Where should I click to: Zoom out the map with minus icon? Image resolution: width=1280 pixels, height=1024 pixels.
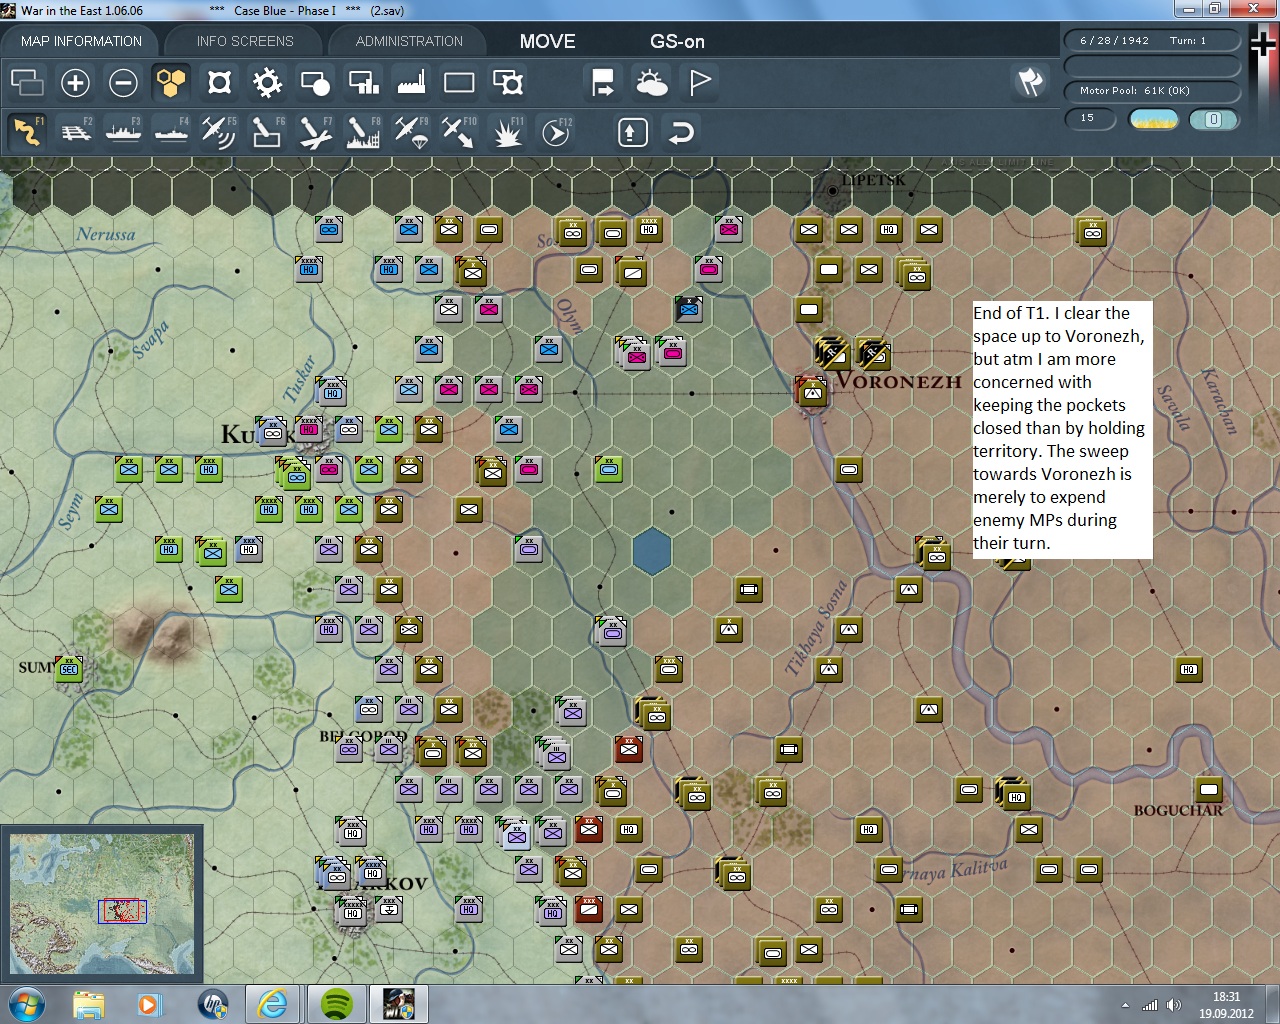pos(123,82)
